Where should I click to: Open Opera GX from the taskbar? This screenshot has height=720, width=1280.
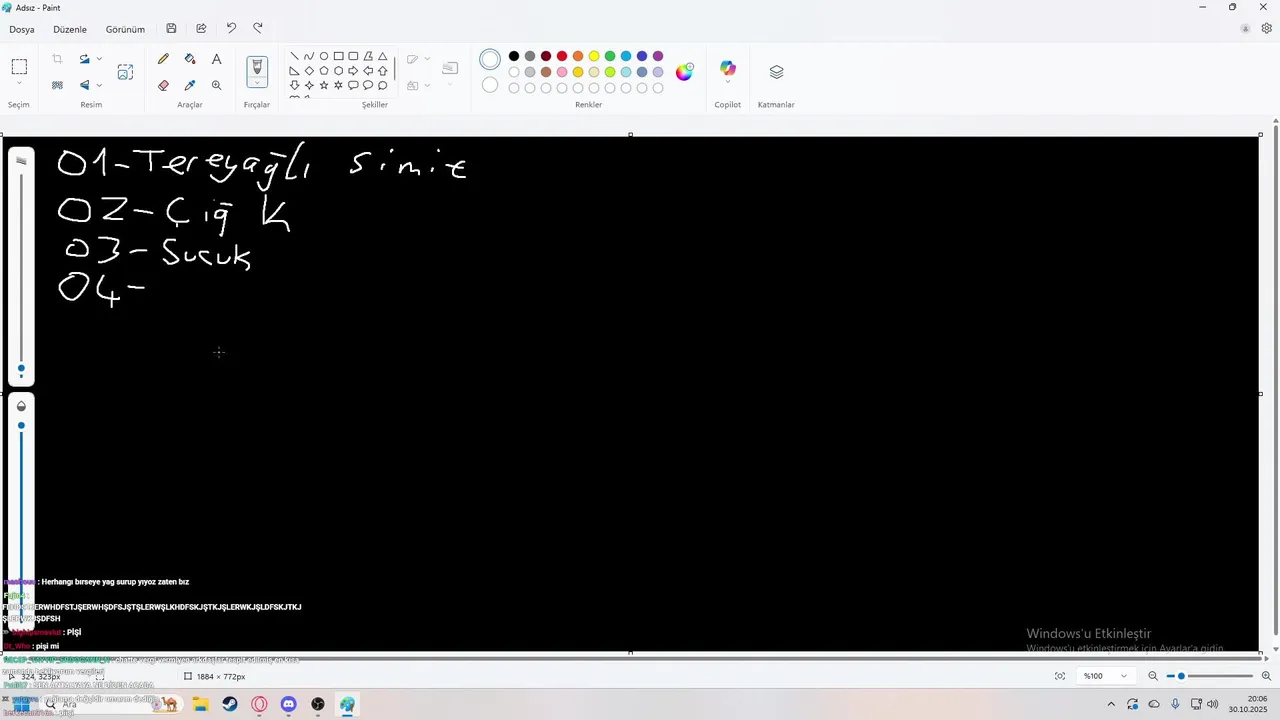[260, 704]
